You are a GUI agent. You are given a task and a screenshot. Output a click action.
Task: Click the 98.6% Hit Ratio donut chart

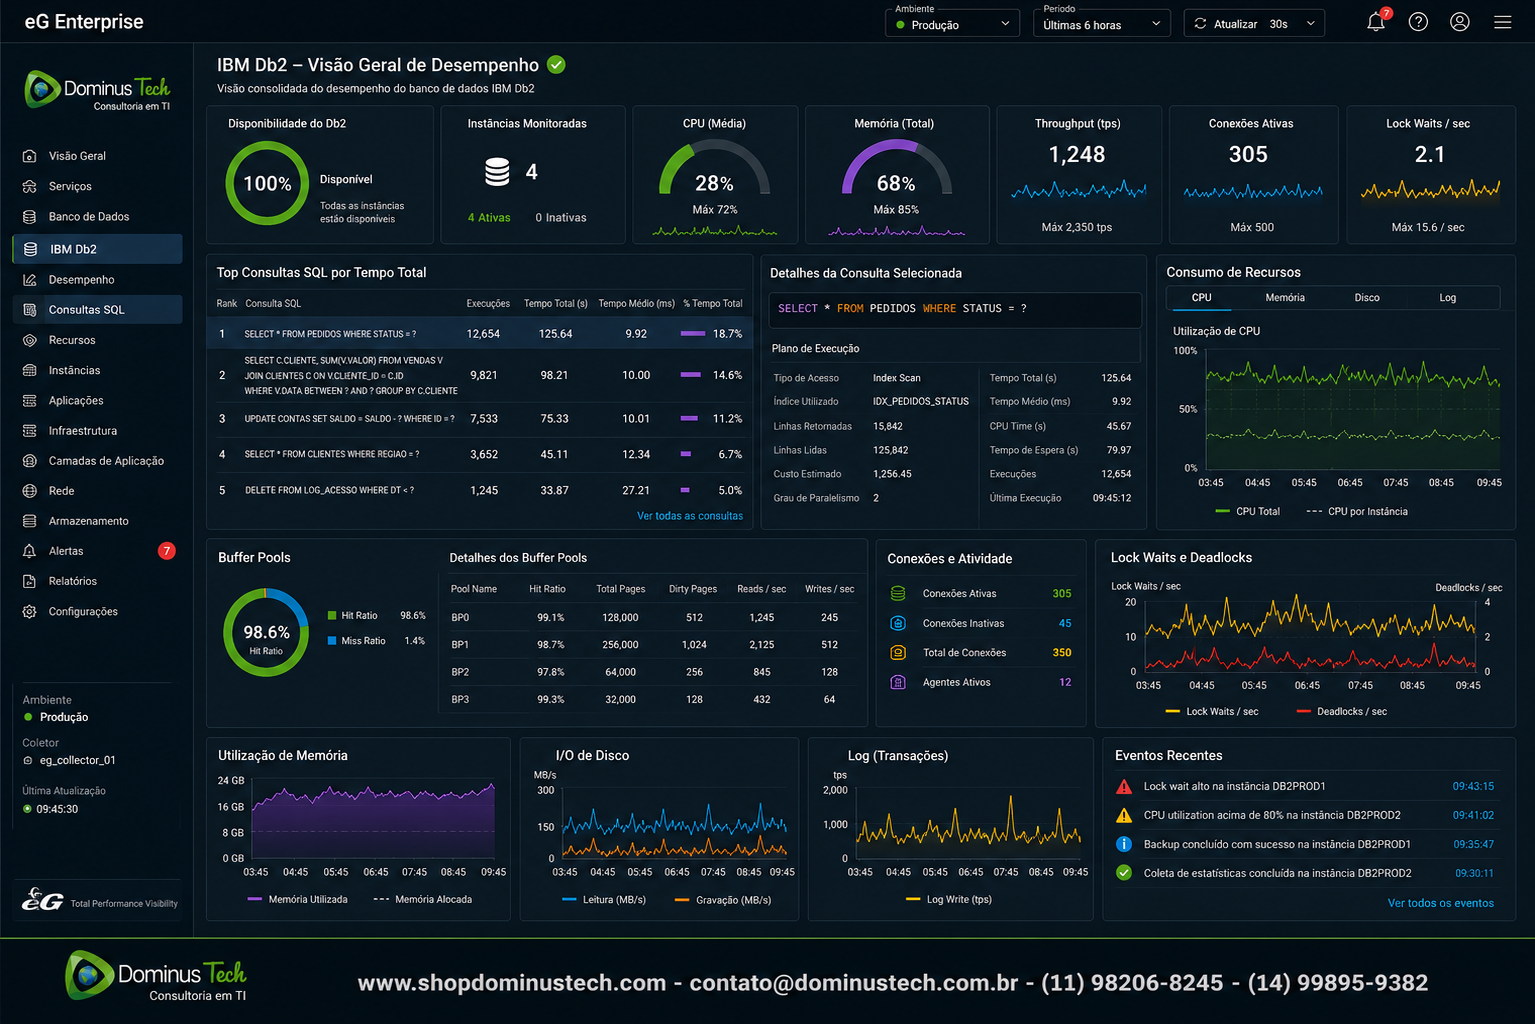point(266,632)
